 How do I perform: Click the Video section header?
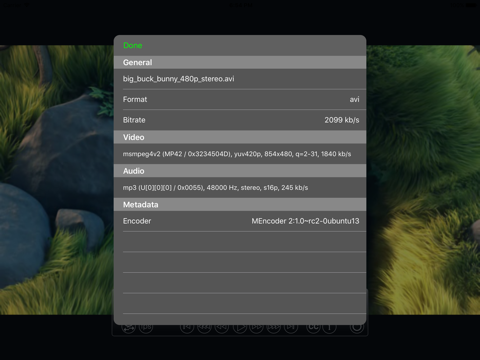(240, 137)
